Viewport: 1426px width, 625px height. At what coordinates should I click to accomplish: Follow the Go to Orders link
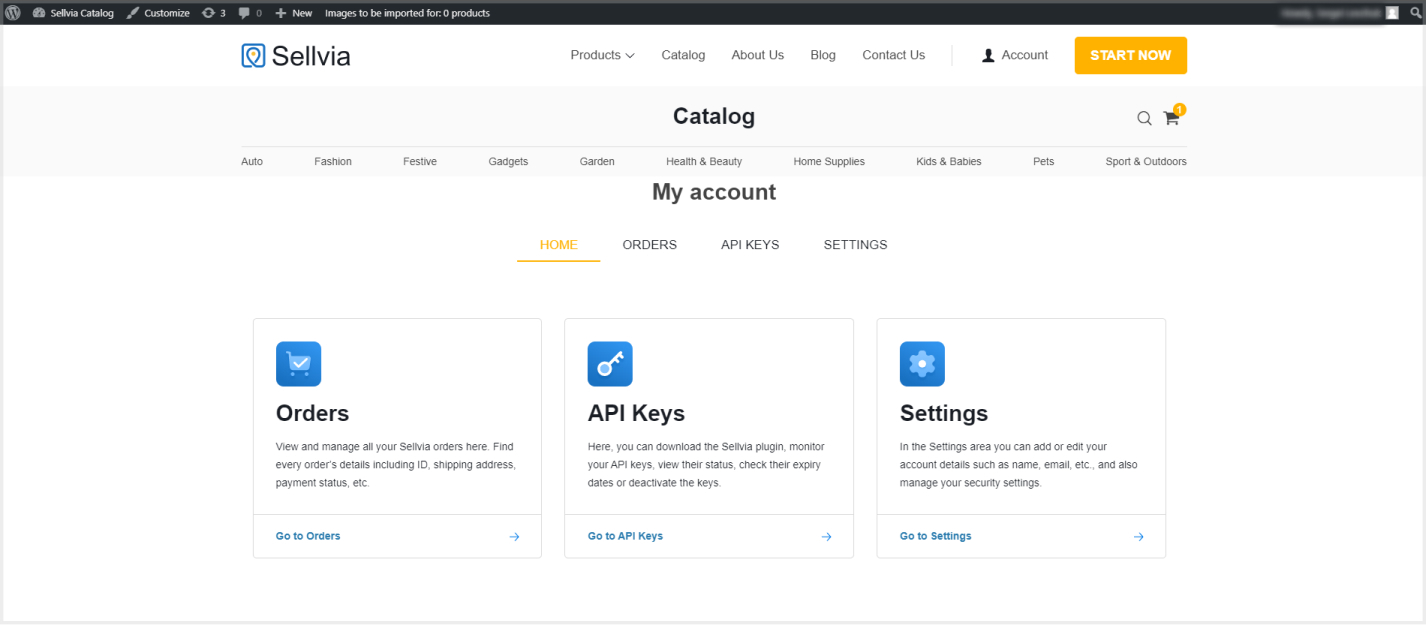pyautogui.click(x=308, y=536)
